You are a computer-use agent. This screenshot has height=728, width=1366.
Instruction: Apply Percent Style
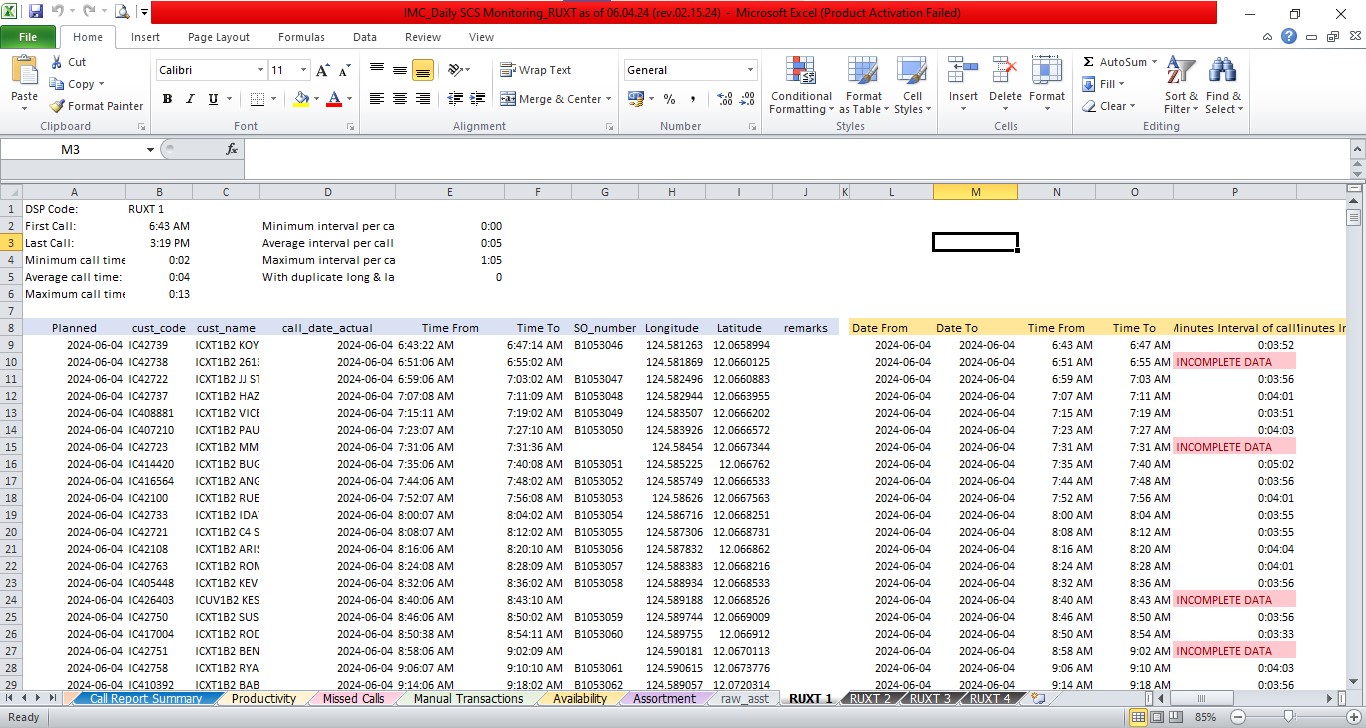pyautogui.click(x=669, y=99)
